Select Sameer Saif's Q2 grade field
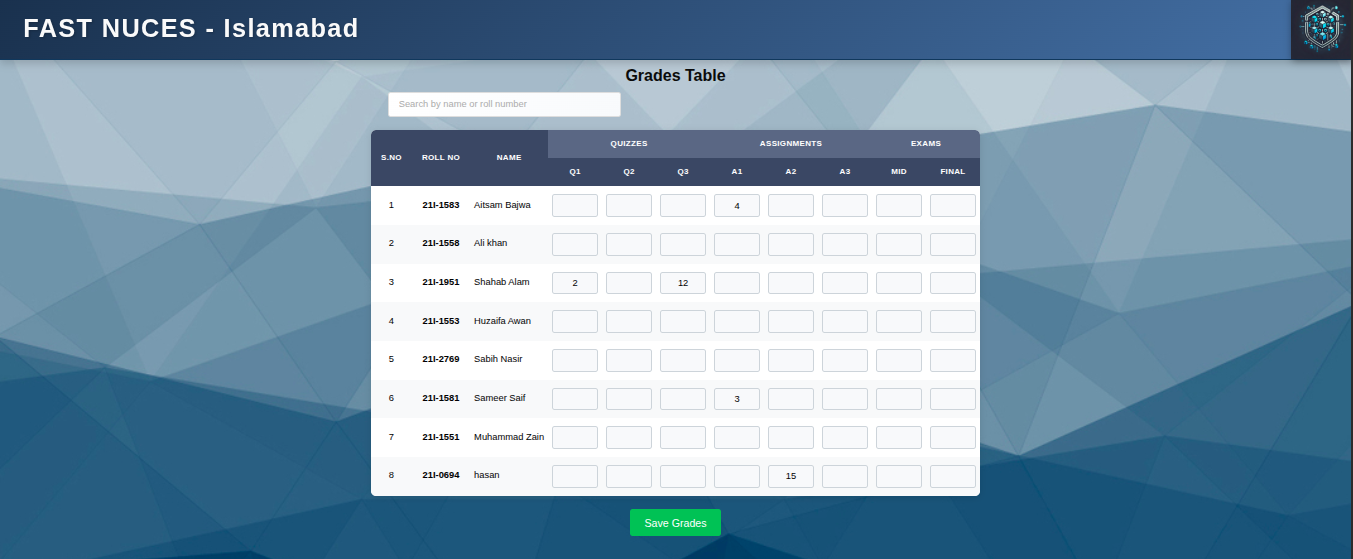This screenshot has width=1353, height=559. click(x=629, y=399)
